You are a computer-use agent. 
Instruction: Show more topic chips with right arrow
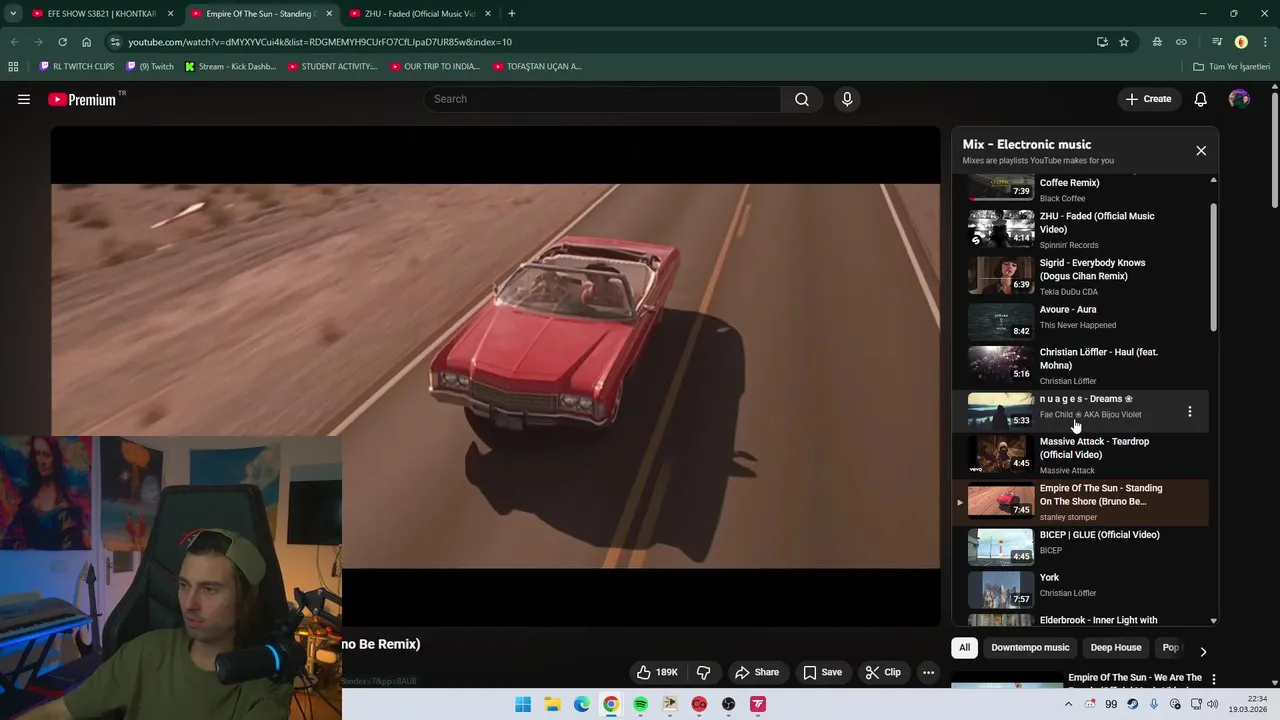pos(1203,651)
